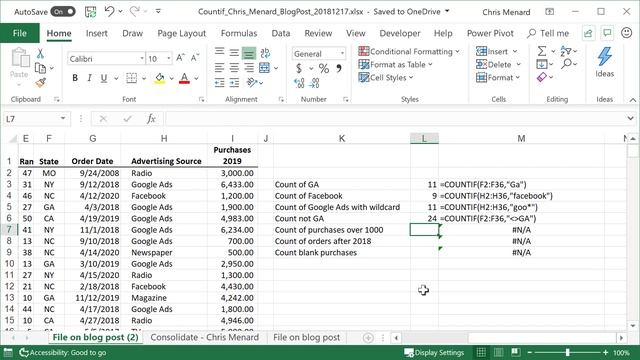The image size is (640, 360).
Task: Click the Paste clipboard icon
Action: tap(19, 58)
